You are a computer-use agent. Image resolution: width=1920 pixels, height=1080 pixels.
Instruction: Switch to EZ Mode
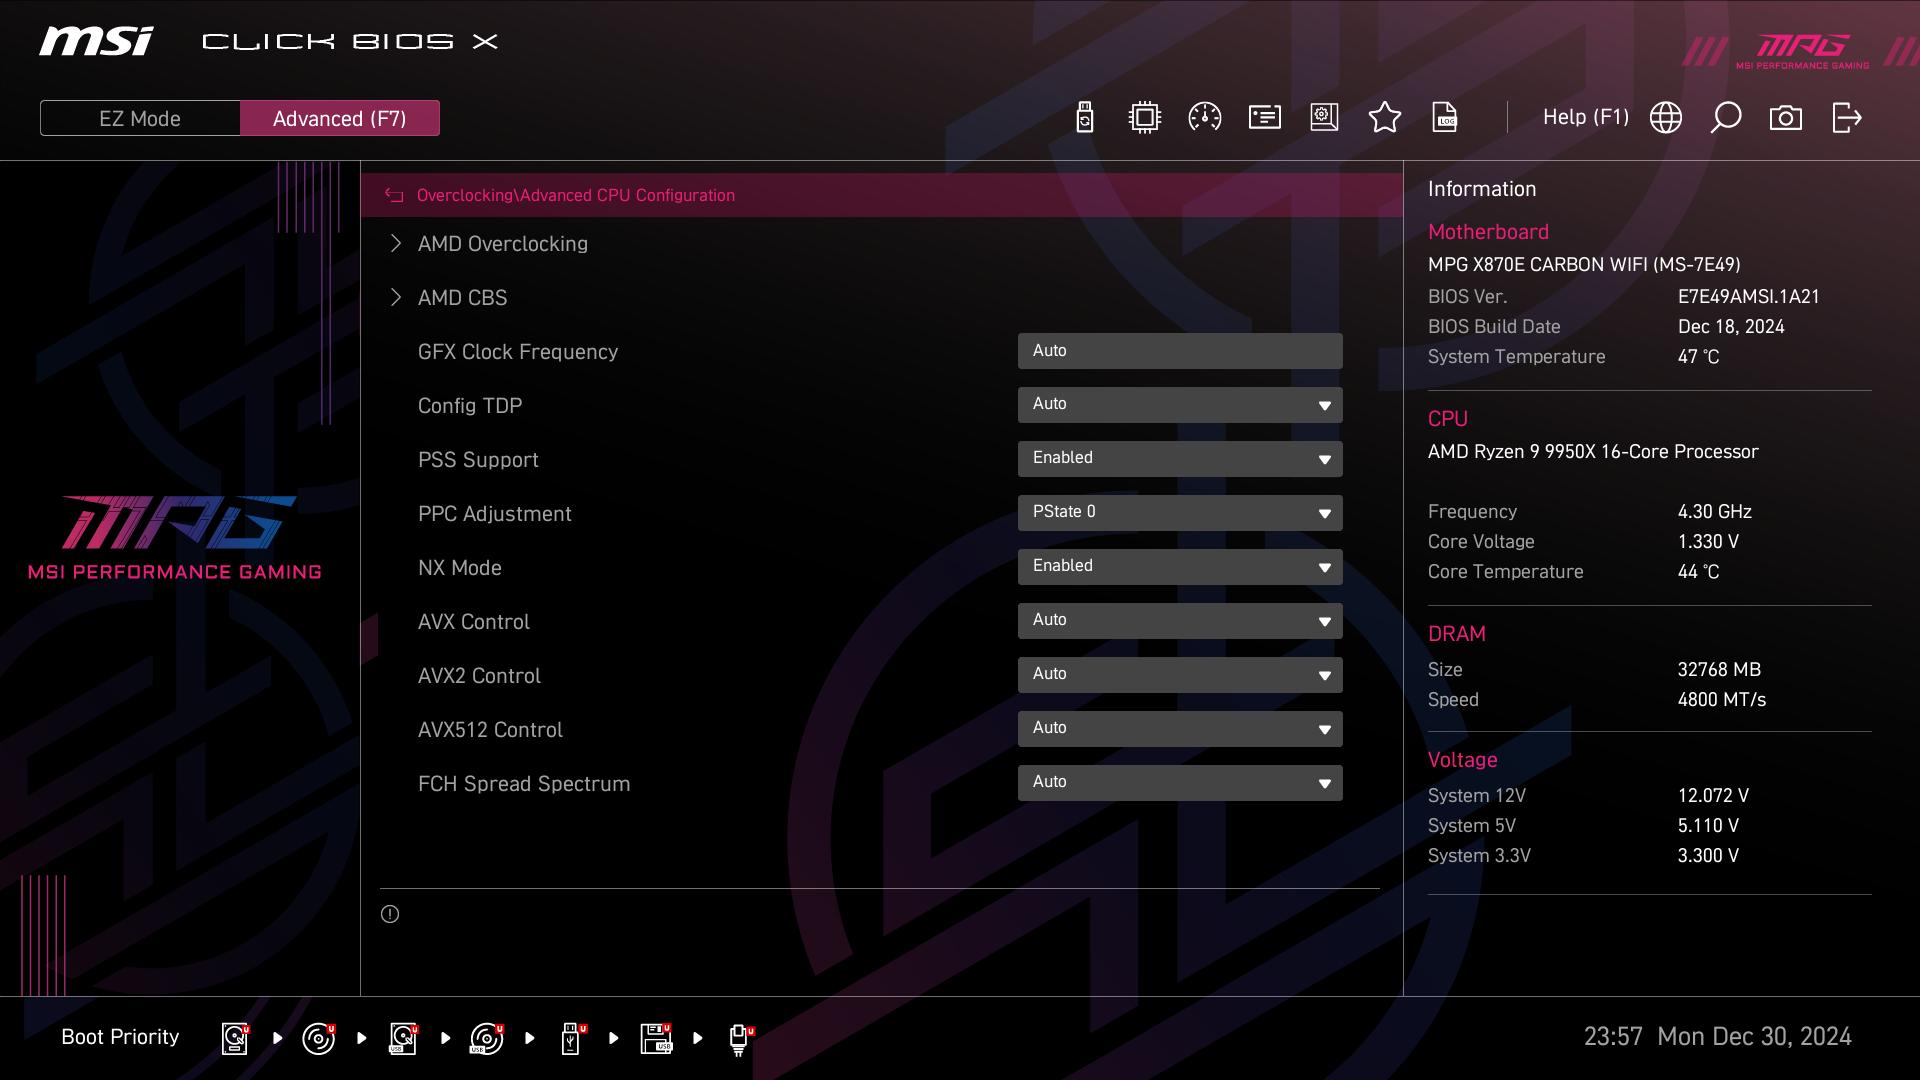[140, 118]
